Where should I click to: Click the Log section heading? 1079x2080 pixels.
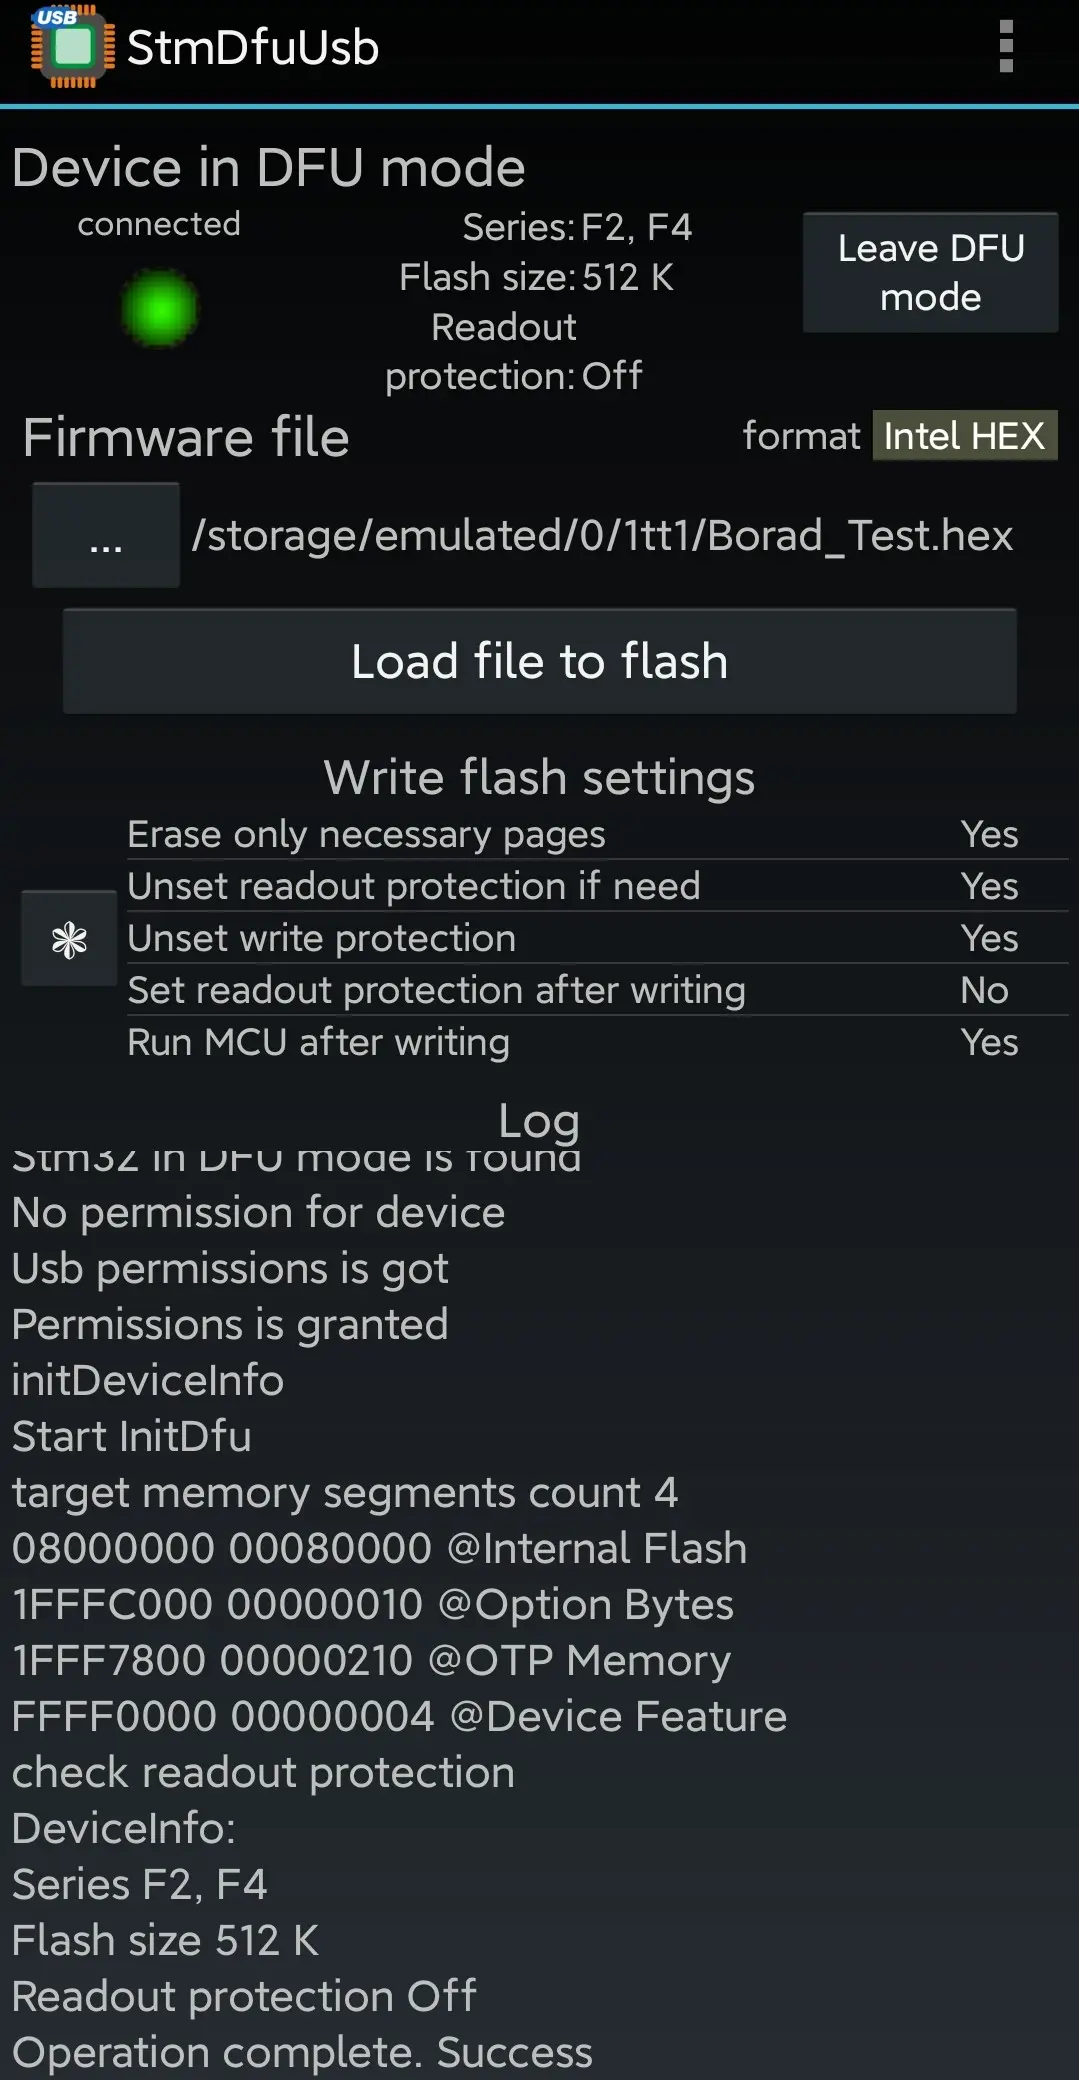coord(539,1120)
